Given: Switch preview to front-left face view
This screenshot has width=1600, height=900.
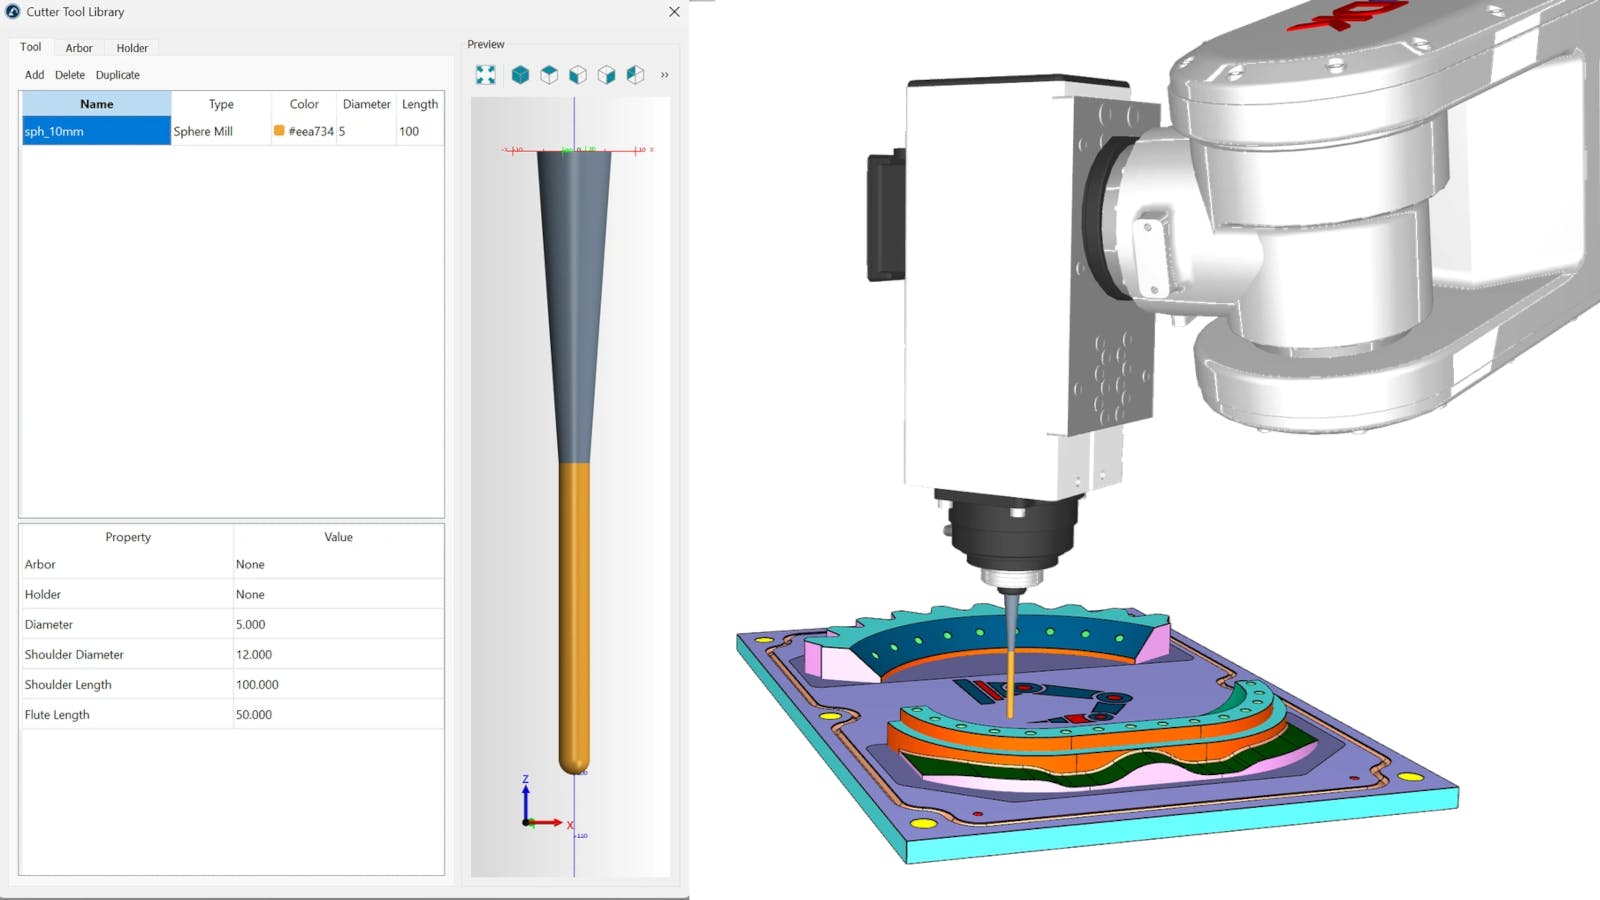Looking at the screenshot, I should (x=578, y=75).
